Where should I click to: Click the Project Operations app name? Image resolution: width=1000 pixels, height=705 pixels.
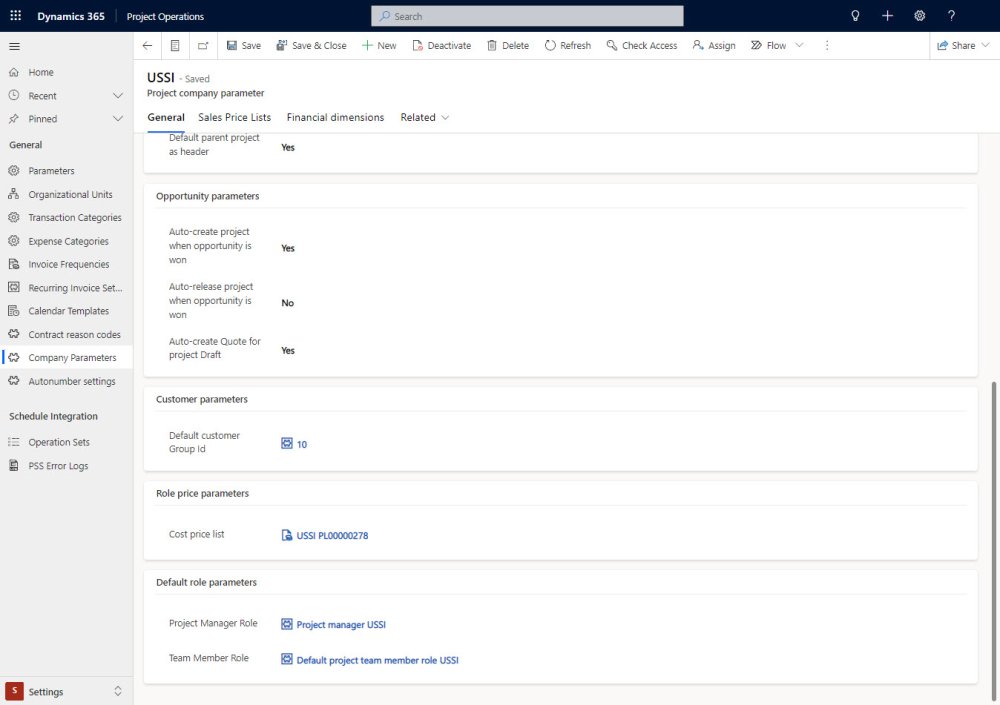pyautogui.click(x=165, y=17)
